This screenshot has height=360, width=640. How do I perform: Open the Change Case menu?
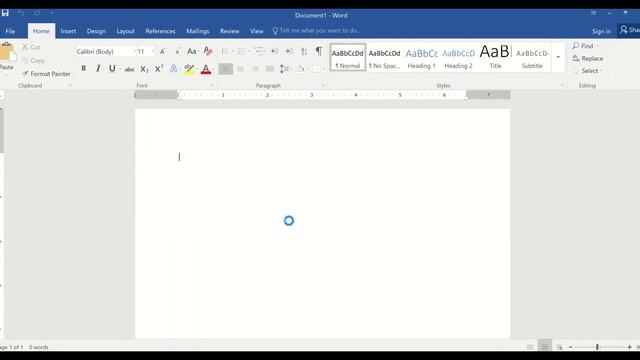pos(192,51)
